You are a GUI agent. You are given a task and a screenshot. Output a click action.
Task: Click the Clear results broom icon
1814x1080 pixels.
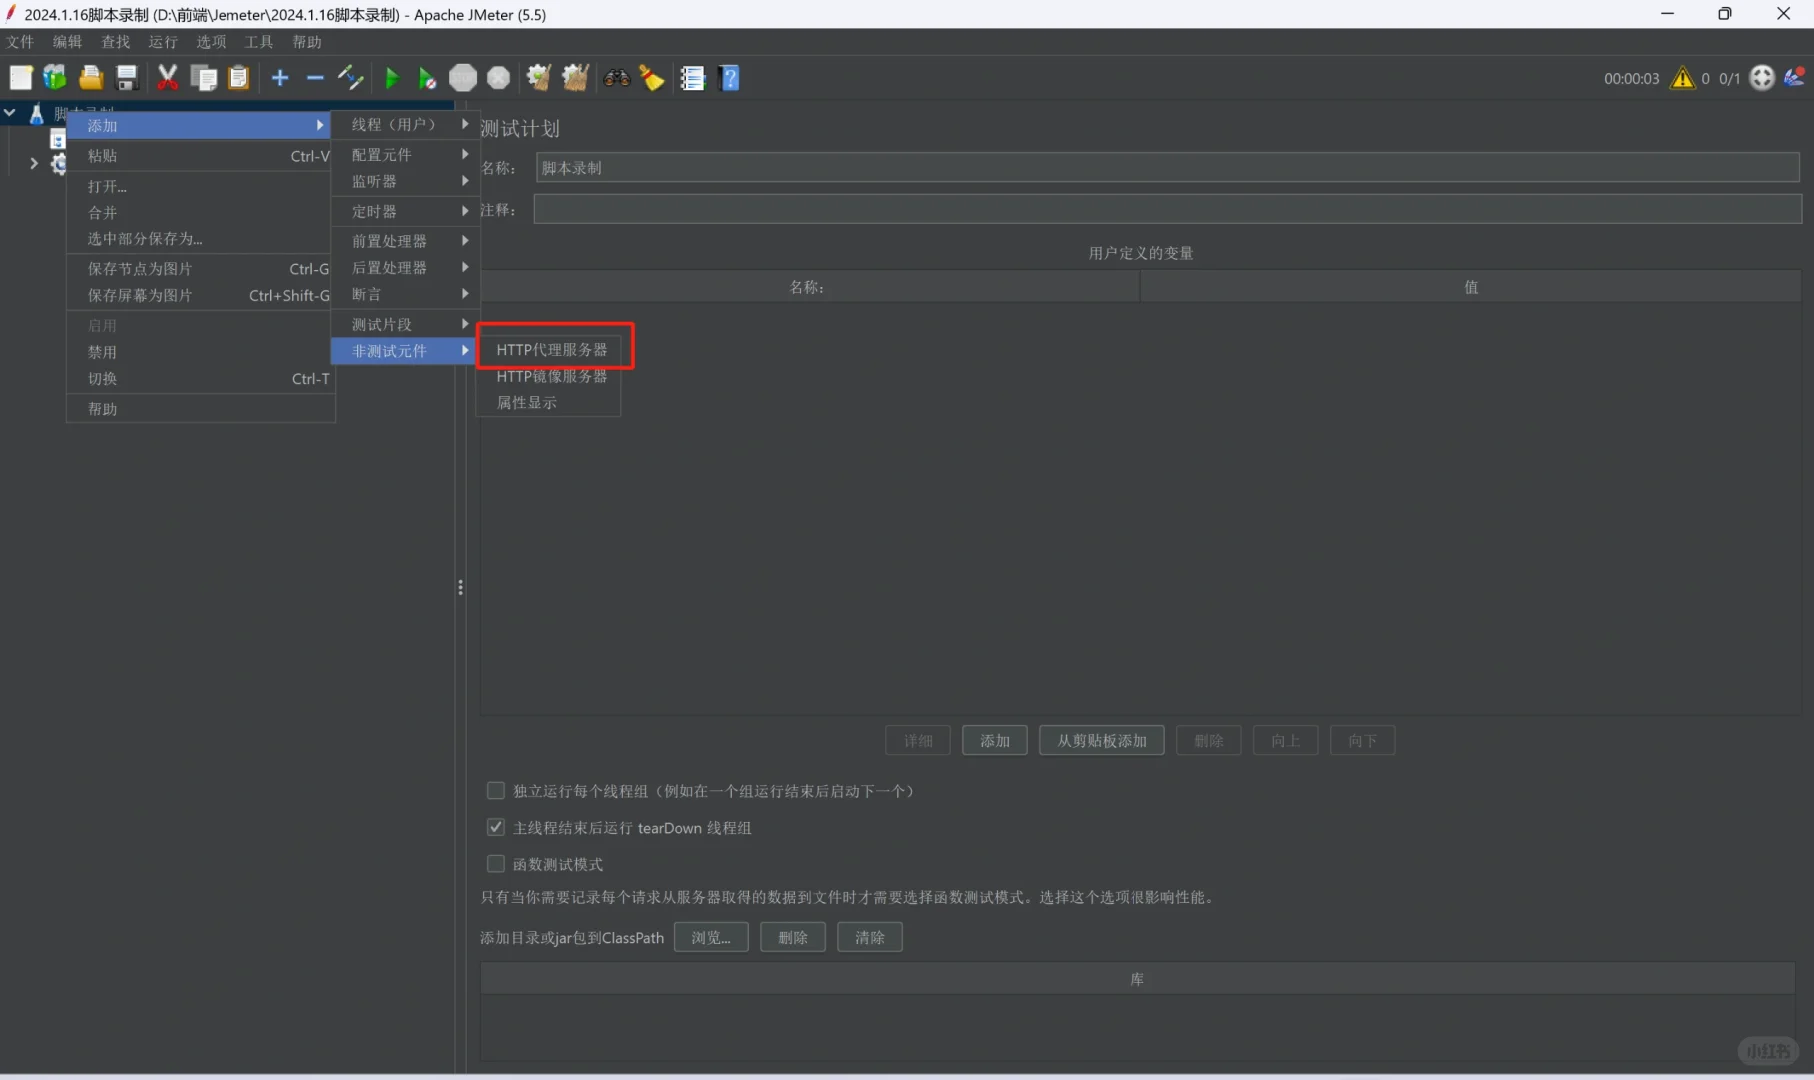coord(539,78)
